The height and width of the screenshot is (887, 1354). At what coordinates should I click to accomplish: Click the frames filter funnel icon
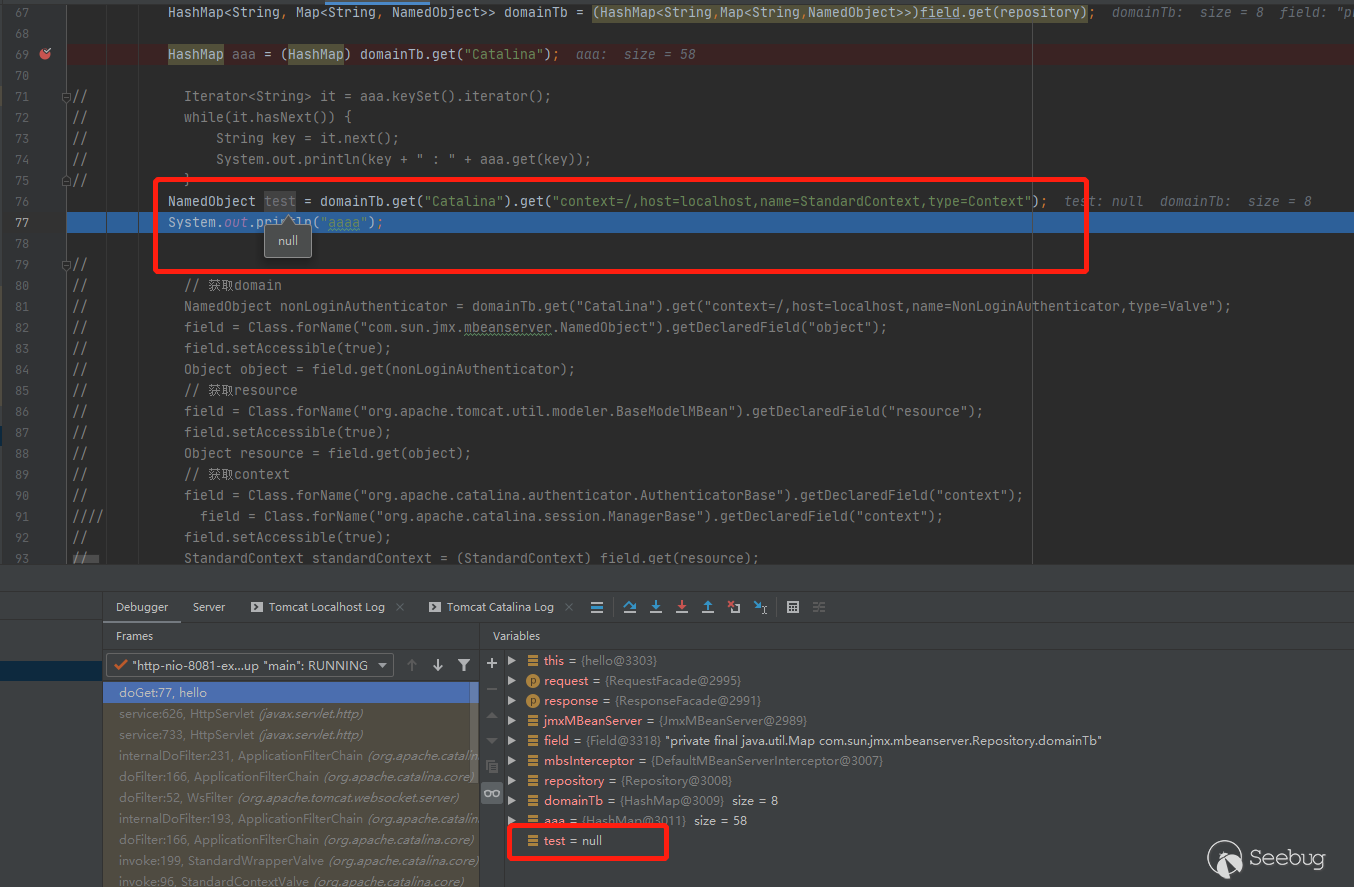click(464, 665)
